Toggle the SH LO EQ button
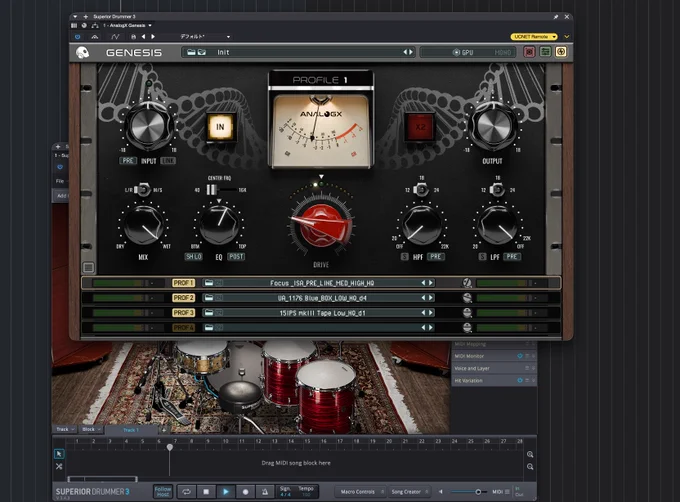Image resolution: width=680 pixels, height=502 pixels. click(193, 257)
